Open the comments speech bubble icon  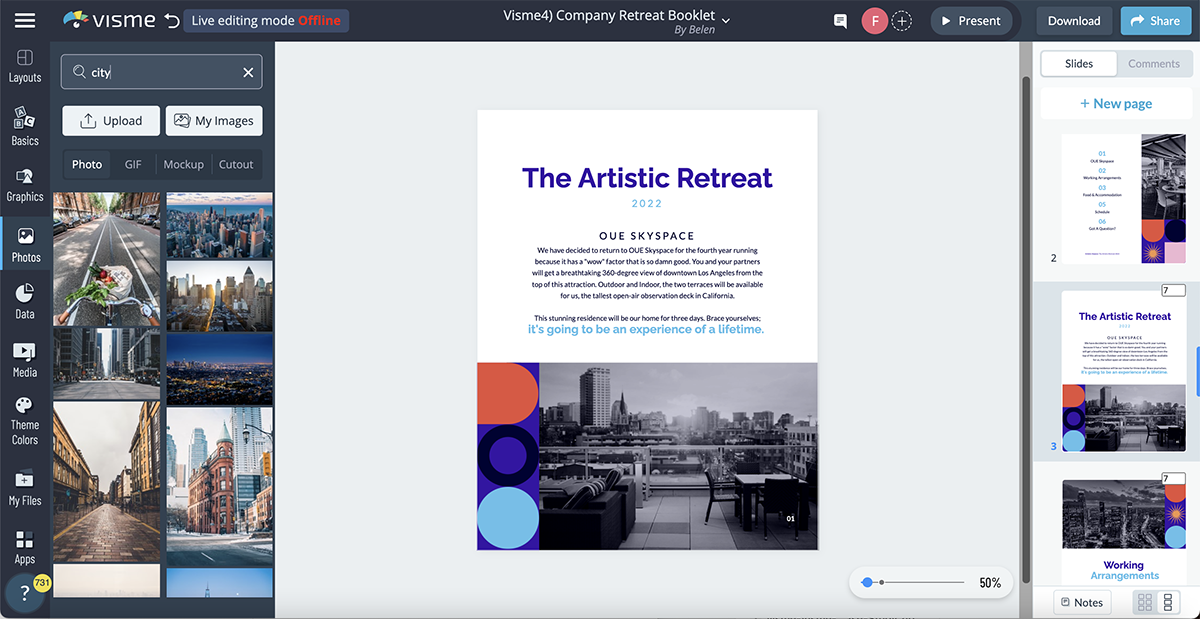(x=841, y=21)
